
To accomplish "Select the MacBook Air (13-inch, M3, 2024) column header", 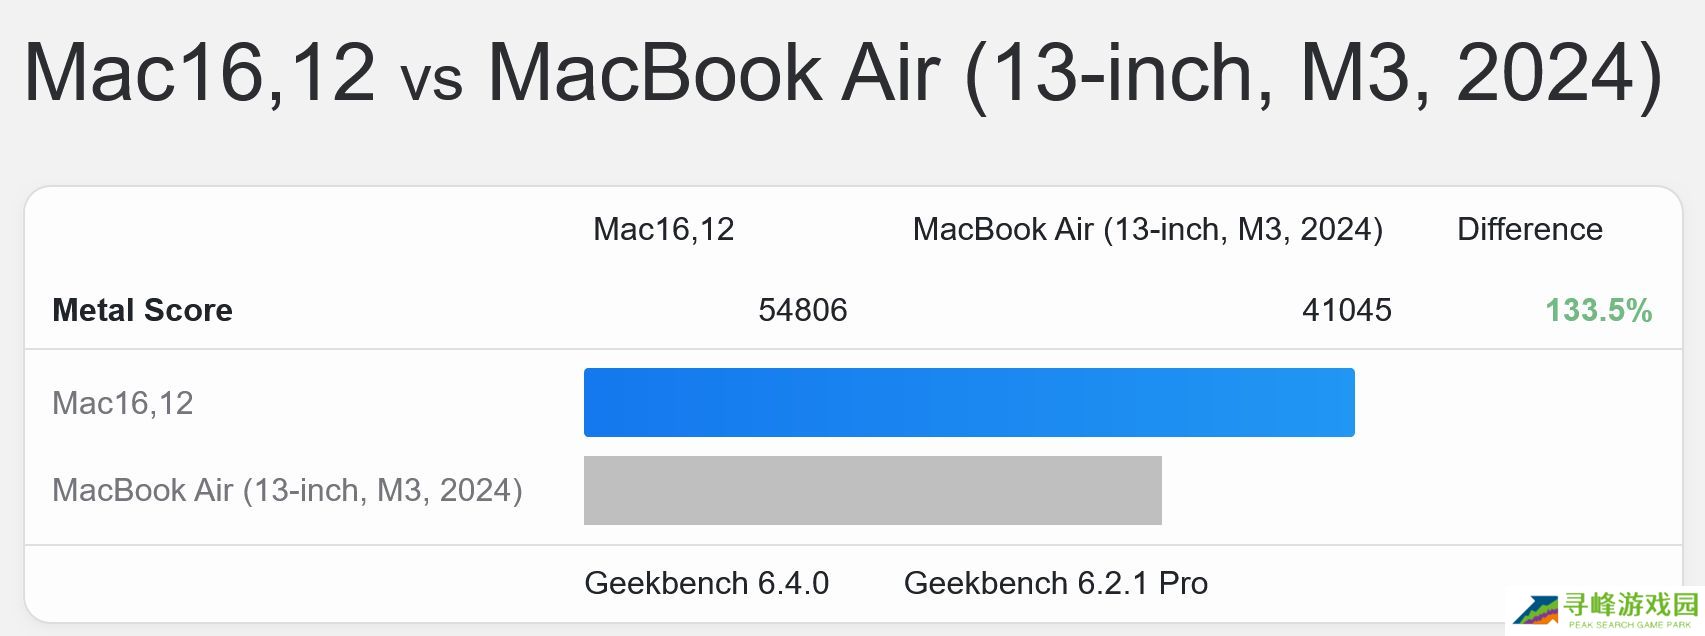I will 1147,229.
